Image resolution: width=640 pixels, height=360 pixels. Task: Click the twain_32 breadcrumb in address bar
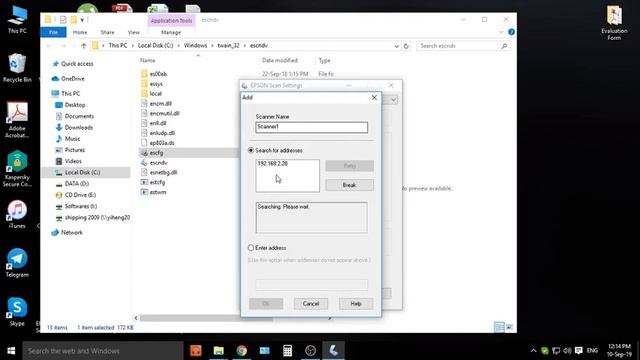[228, 46]
